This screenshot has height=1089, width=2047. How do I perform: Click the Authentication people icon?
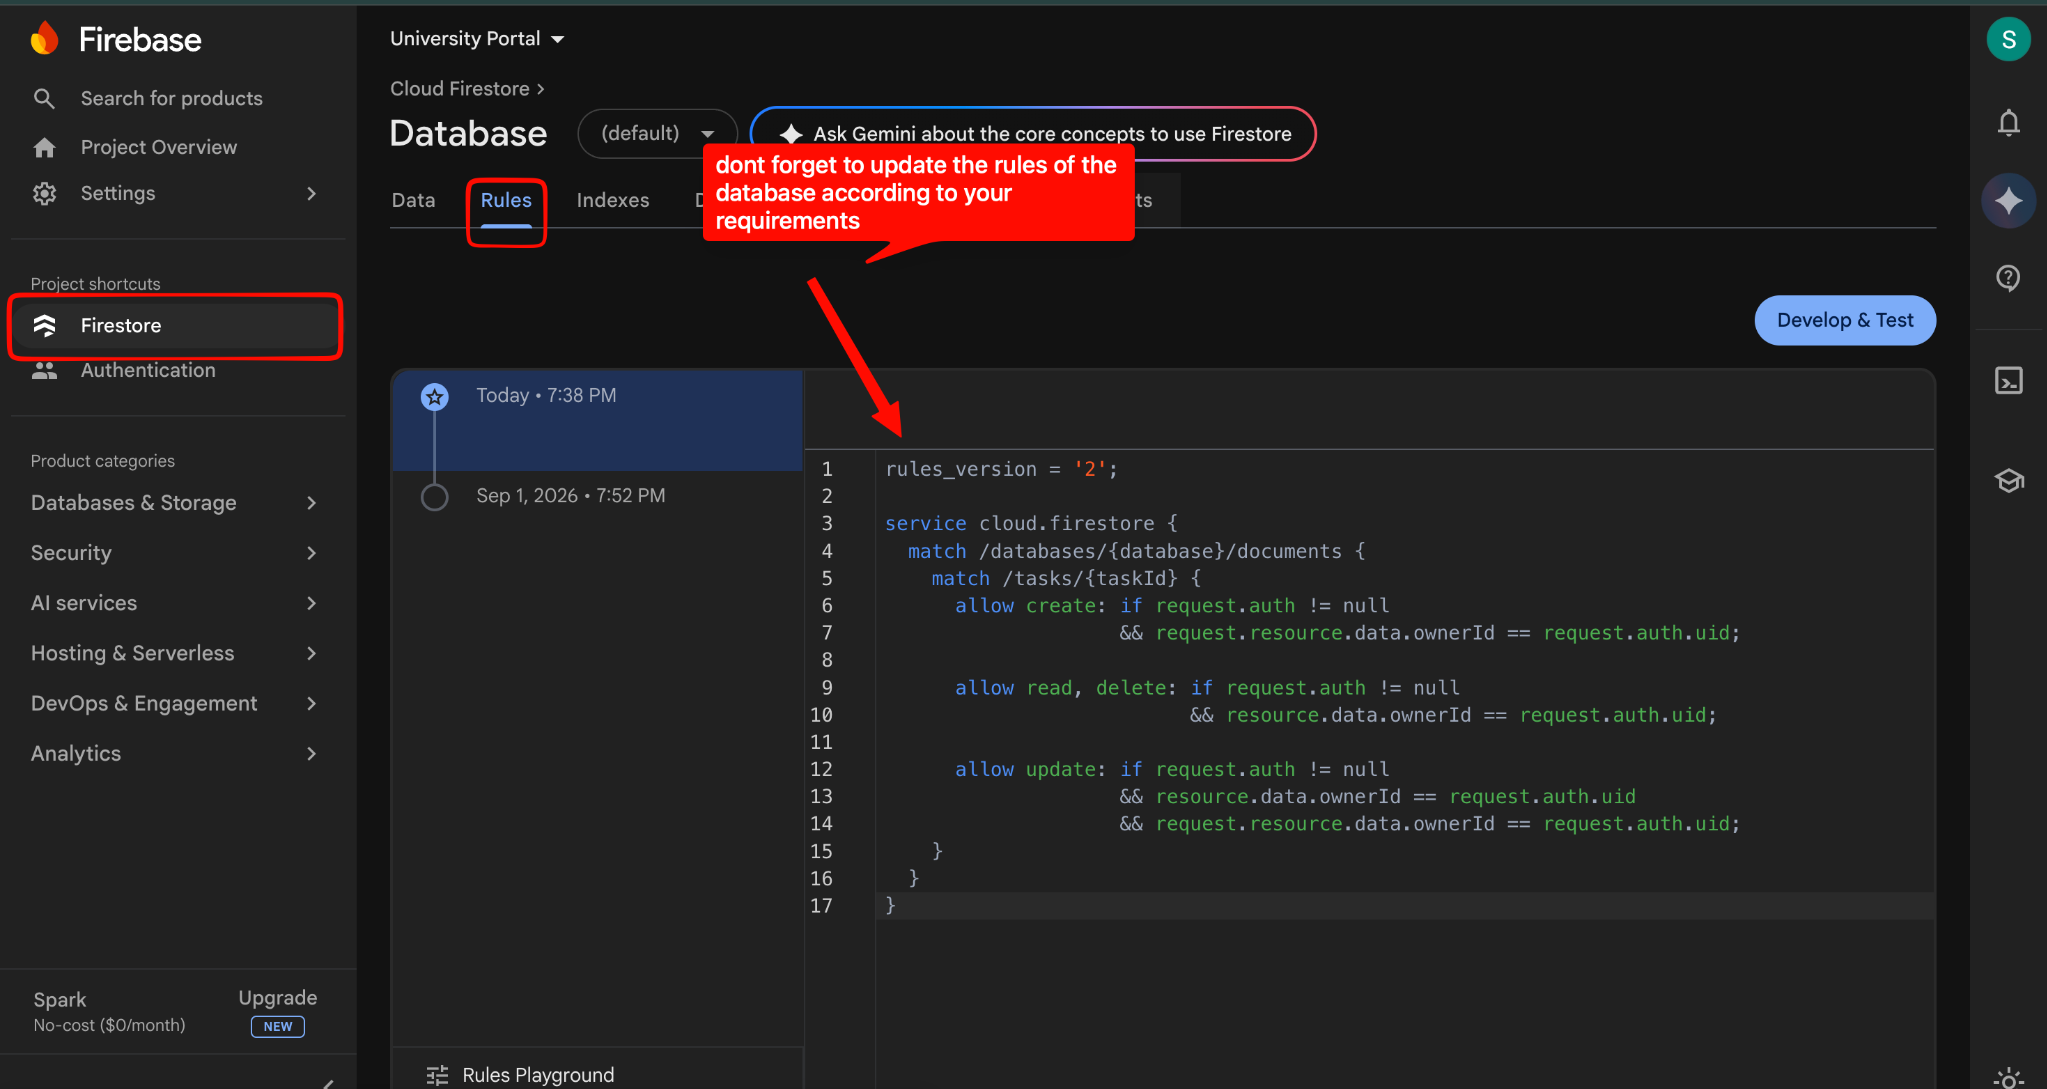[44, 370]
